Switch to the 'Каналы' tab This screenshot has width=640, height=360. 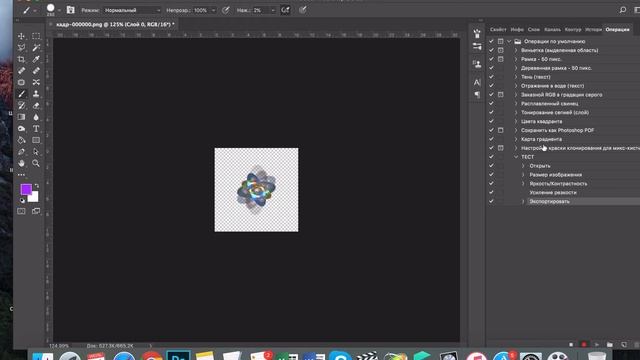point(552,29)
